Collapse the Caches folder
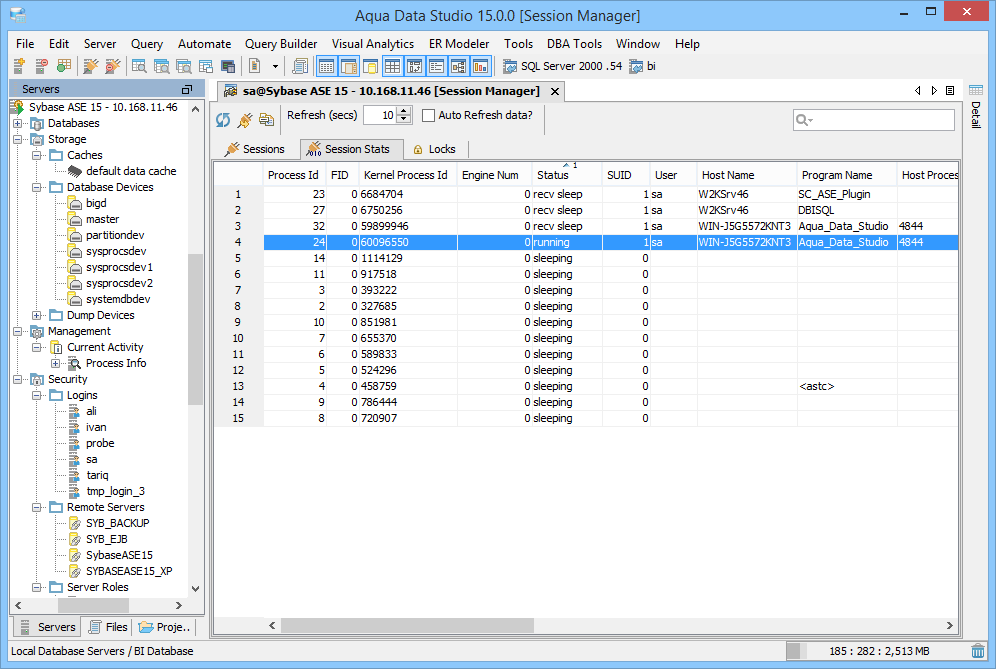The width and height of the screenshot is (996, 669). point(36,156)
